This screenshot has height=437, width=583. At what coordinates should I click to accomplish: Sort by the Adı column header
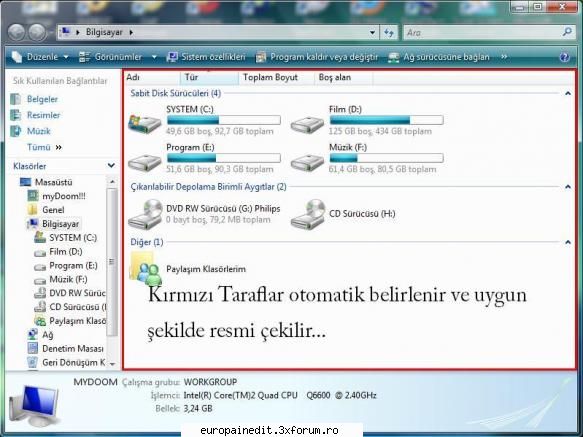(152, 77)
